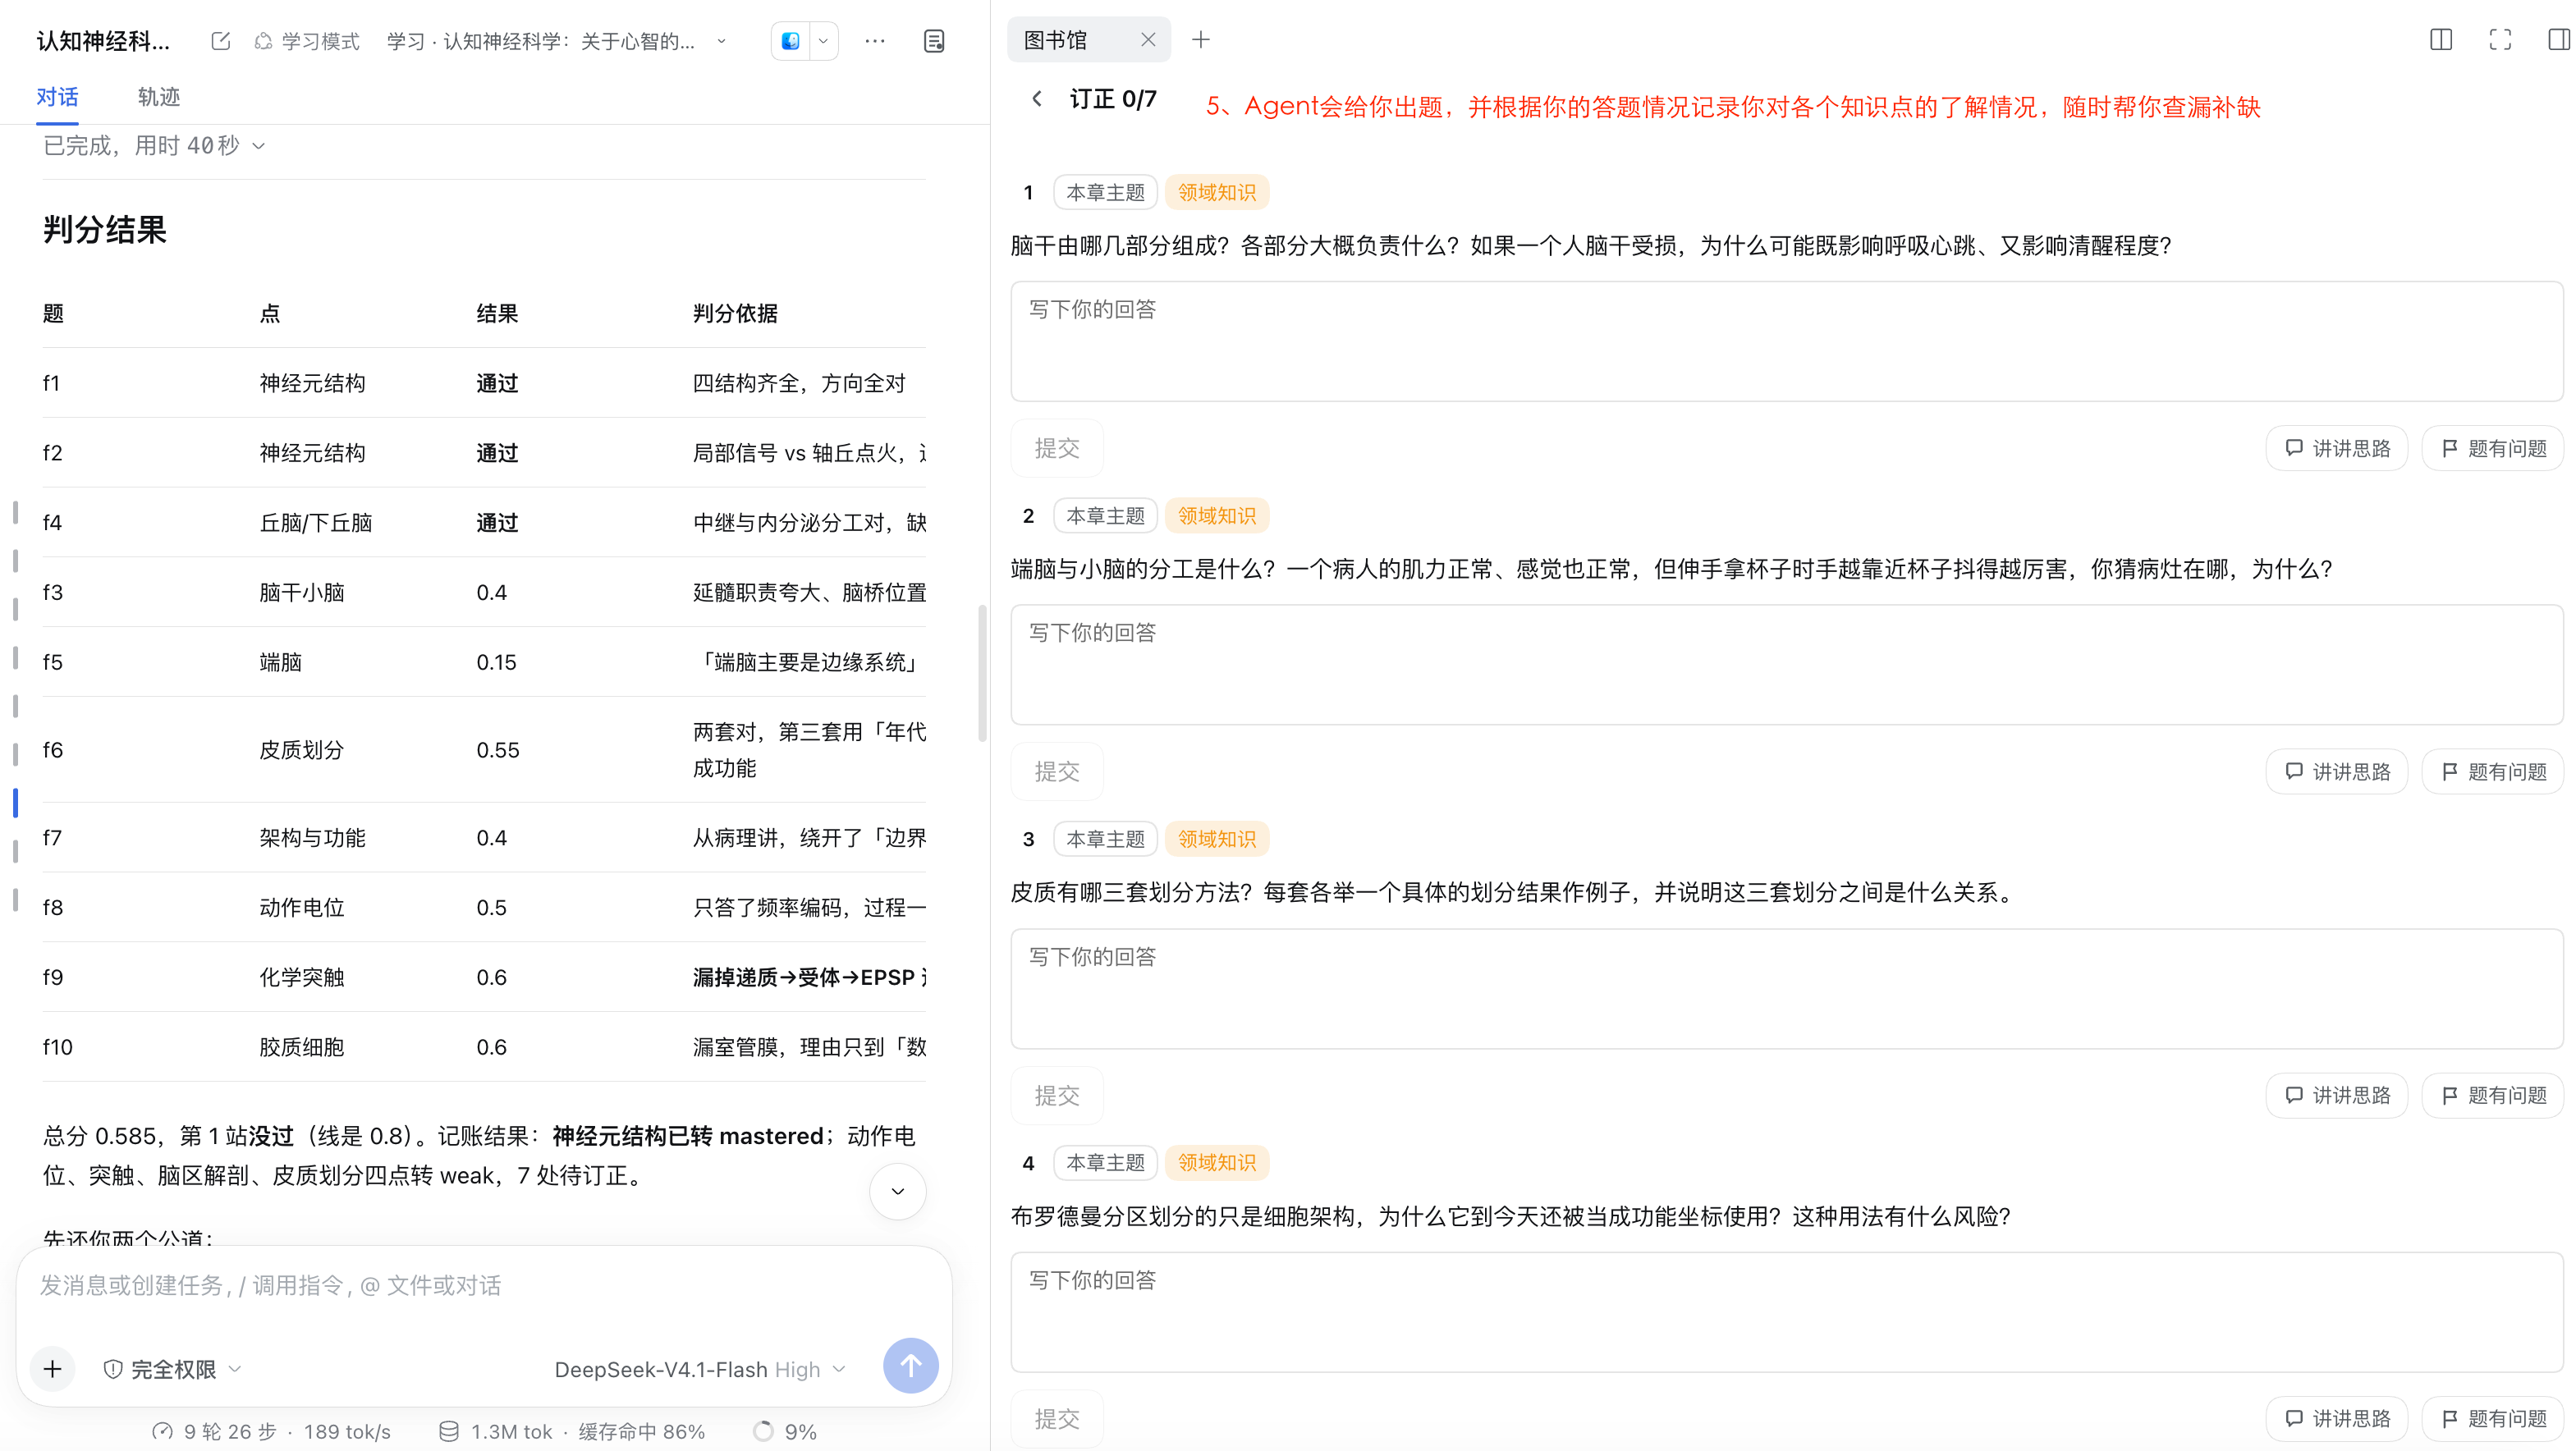Screen dimensions: 2576x1451
Task: Click the answer field for question 1
Action: tap(1786, 341)
